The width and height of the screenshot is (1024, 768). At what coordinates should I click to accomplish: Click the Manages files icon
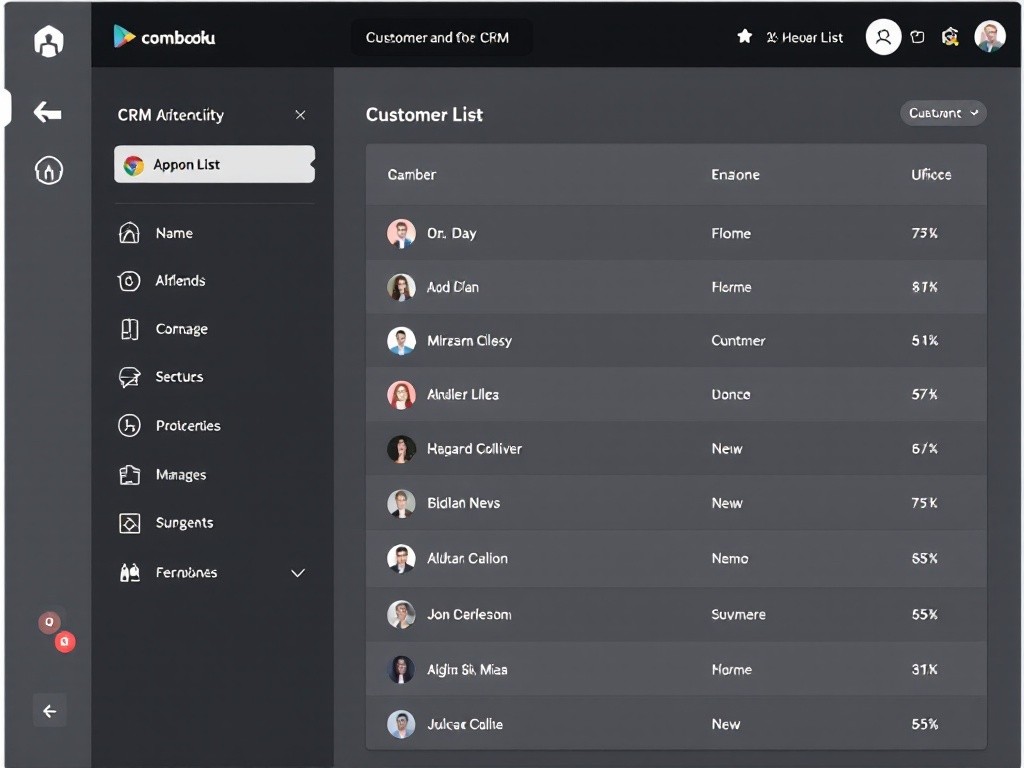128,474
